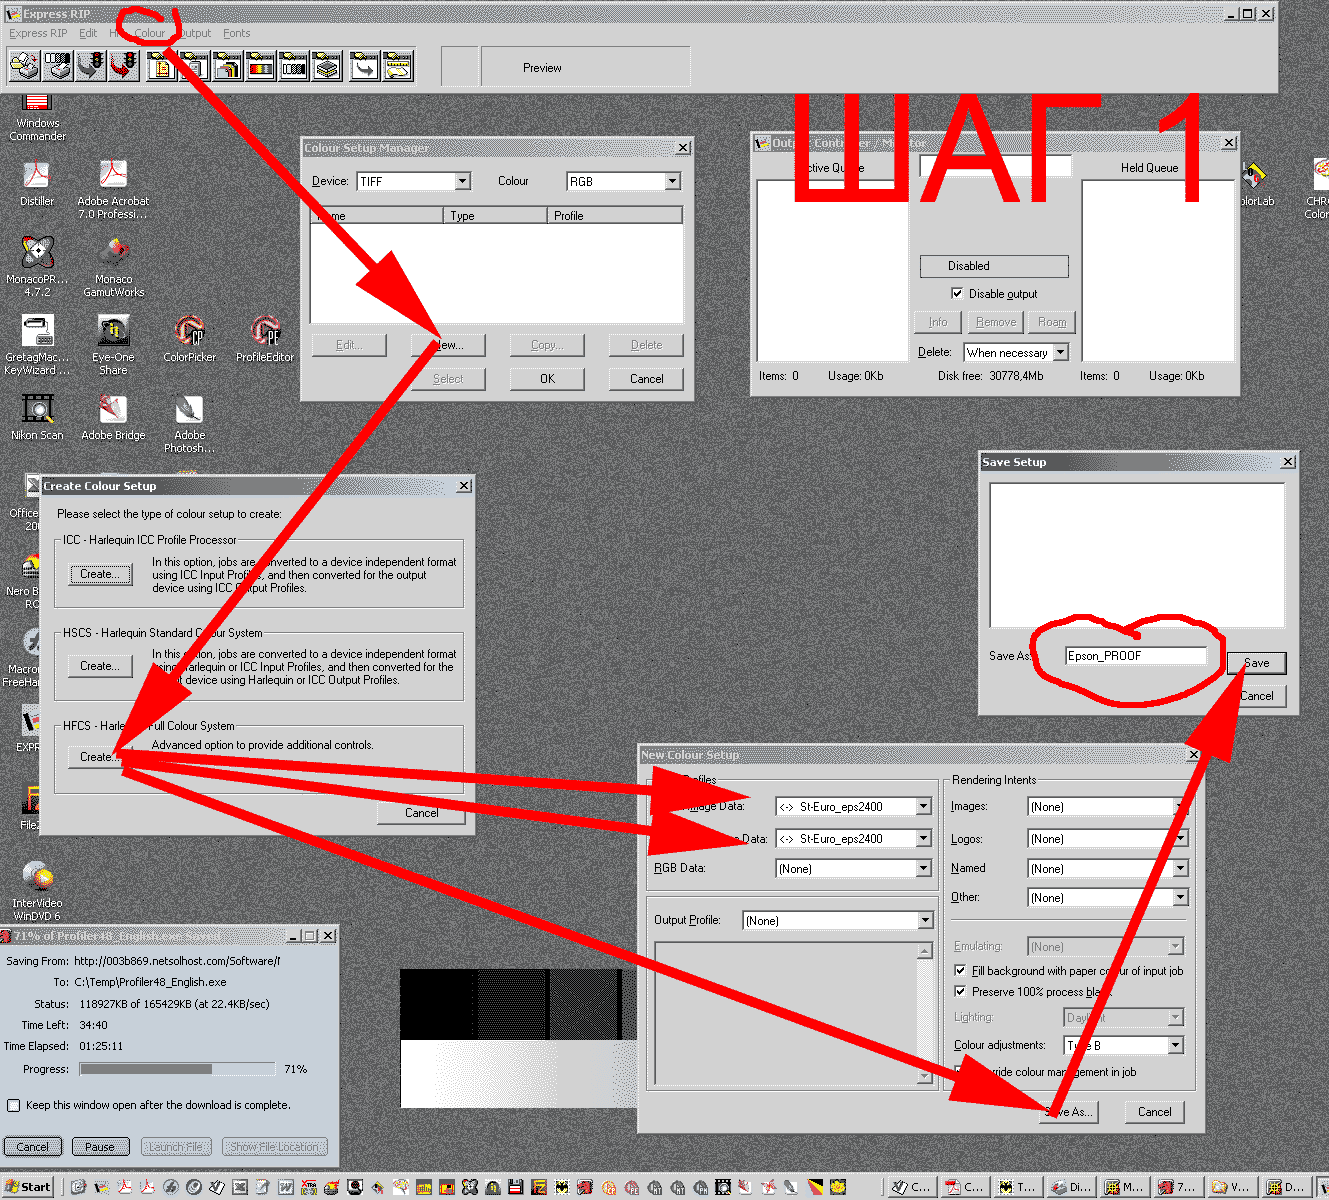Open the Delete When necessary dropdown
Viewport: 1329px width, 1200px height.
pyautogui.click(x=1061, y=352)
